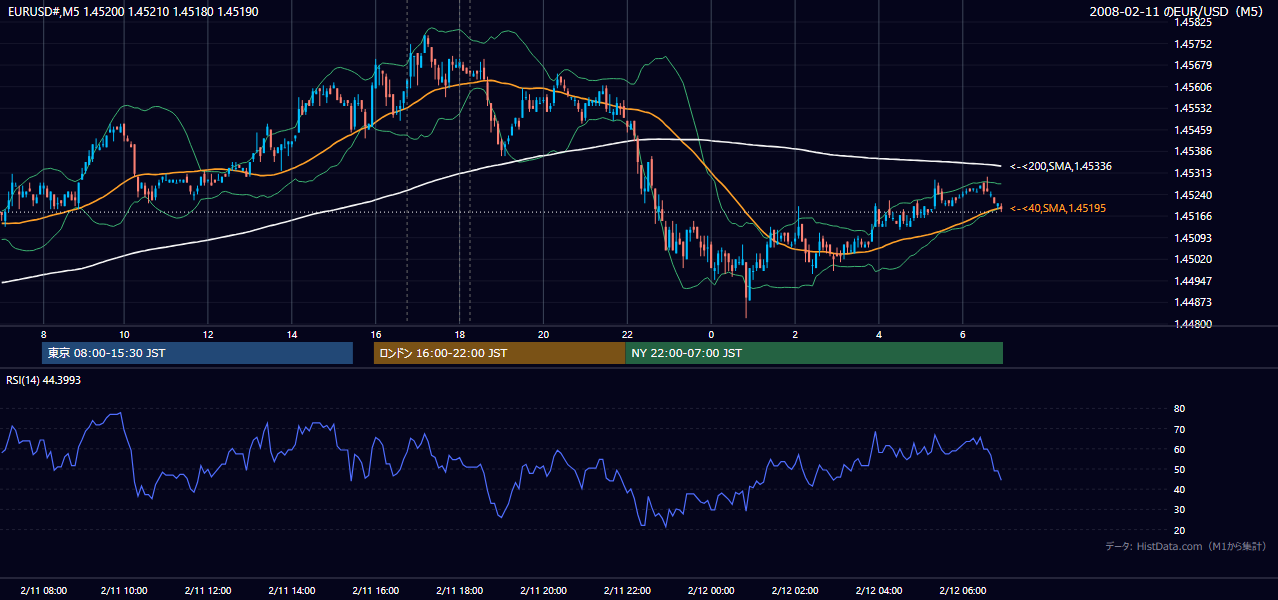Select the NY 22:00-07:00 JST session bar

point(814,353)
